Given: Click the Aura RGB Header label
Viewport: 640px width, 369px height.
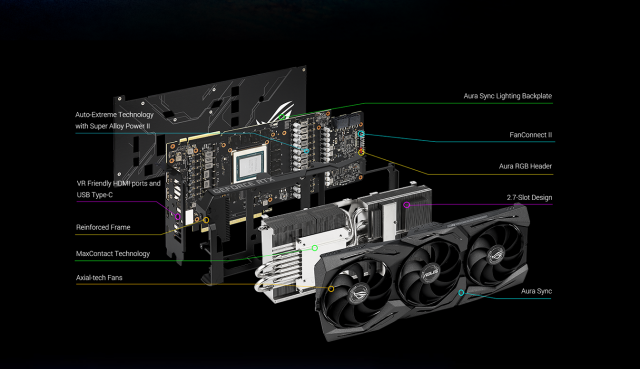Looking at the screenshot, I should pyautogui.click(x=525, y=166).
